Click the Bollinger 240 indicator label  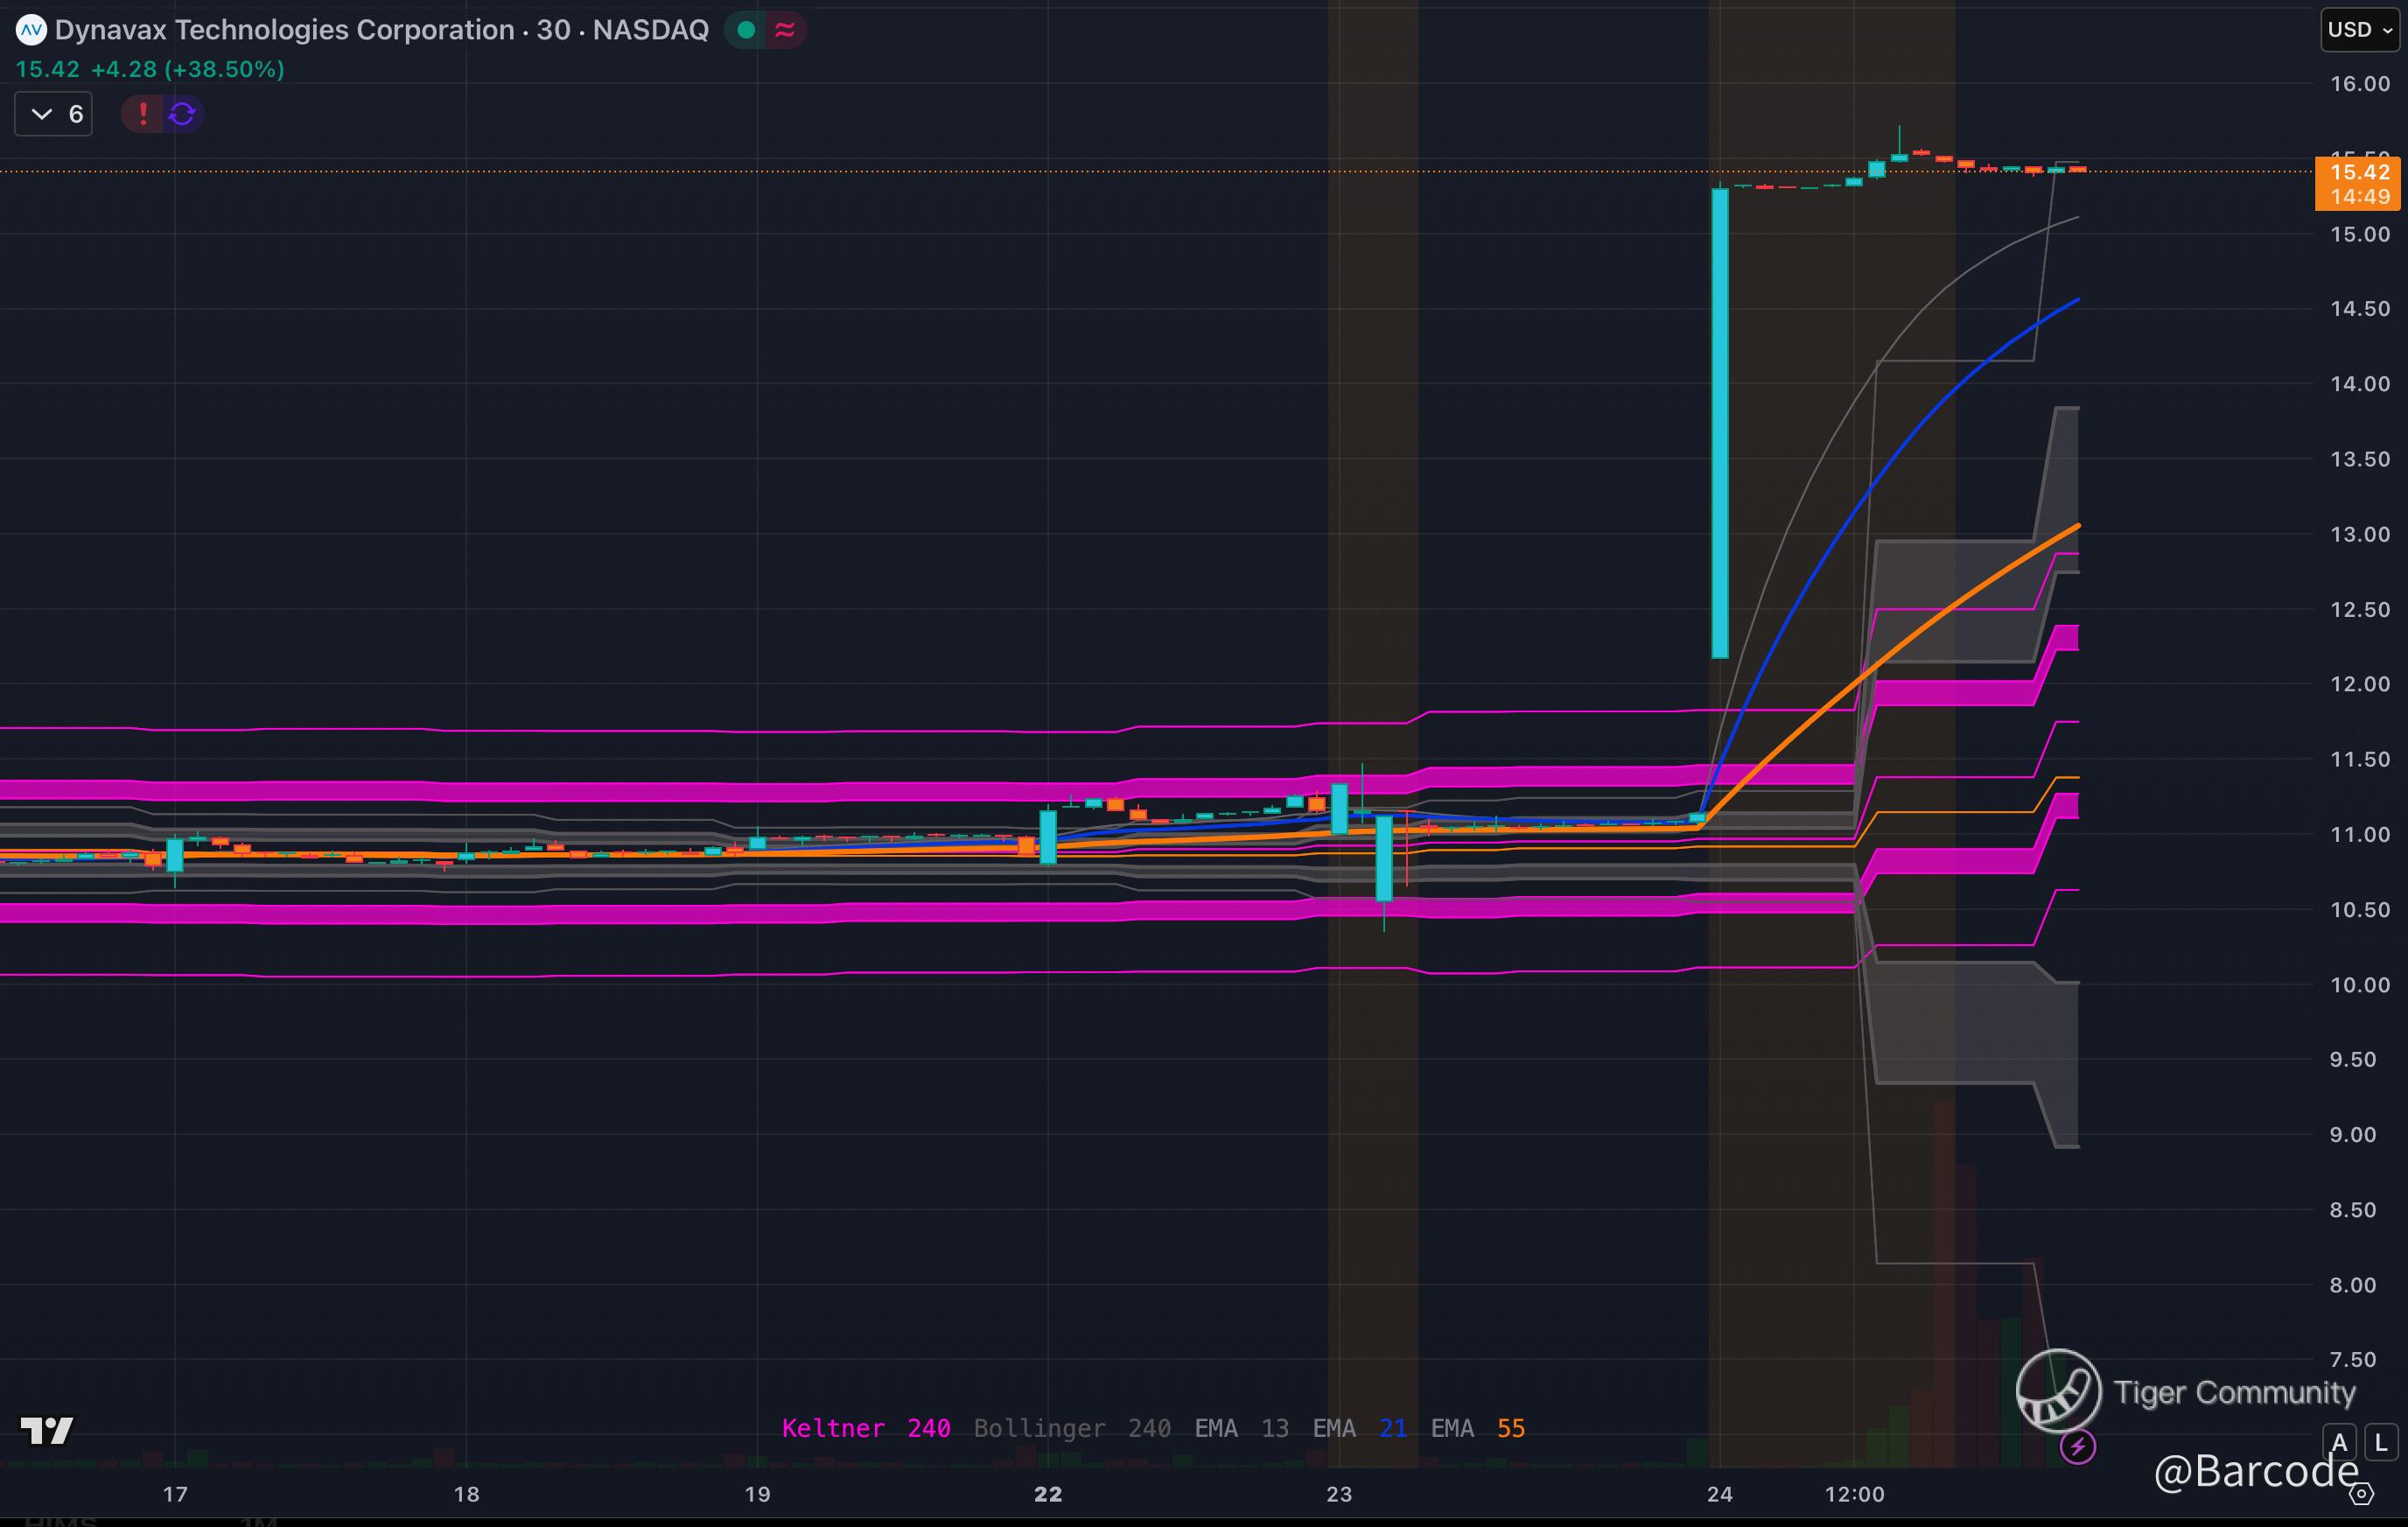click(x=1072, y=1428)
